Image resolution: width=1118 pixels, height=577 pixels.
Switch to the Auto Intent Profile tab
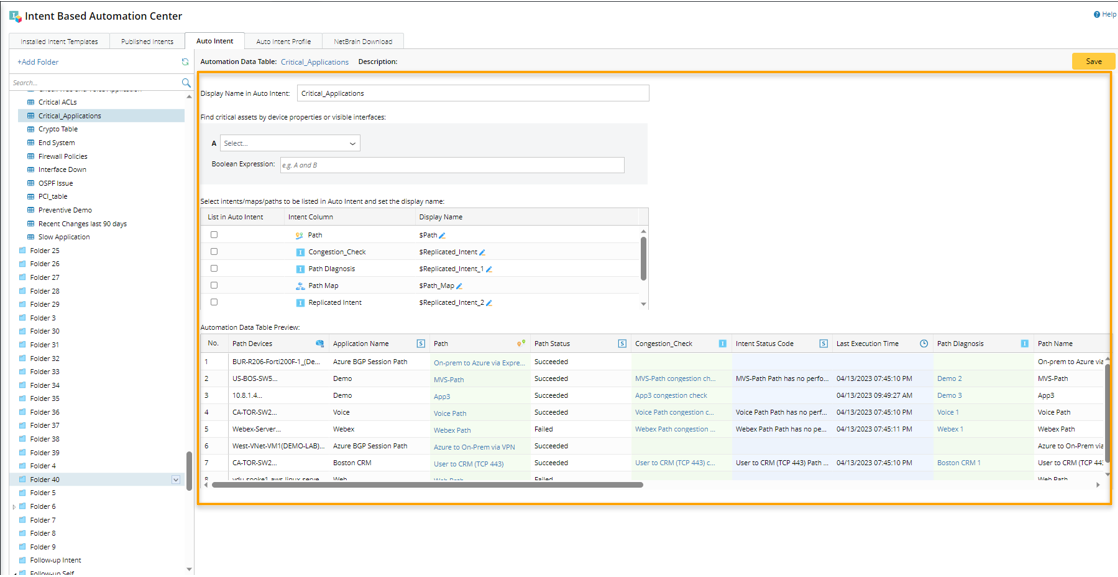pyautogui.click(x=283, y=41)
